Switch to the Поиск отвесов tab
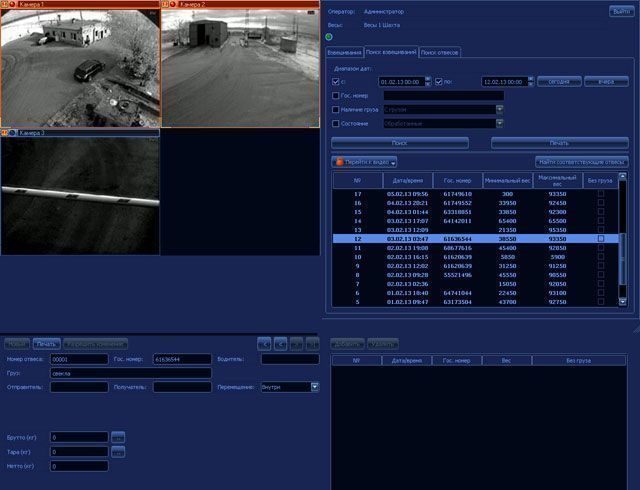This screenshot has height=490, width=640. (440, 53)
